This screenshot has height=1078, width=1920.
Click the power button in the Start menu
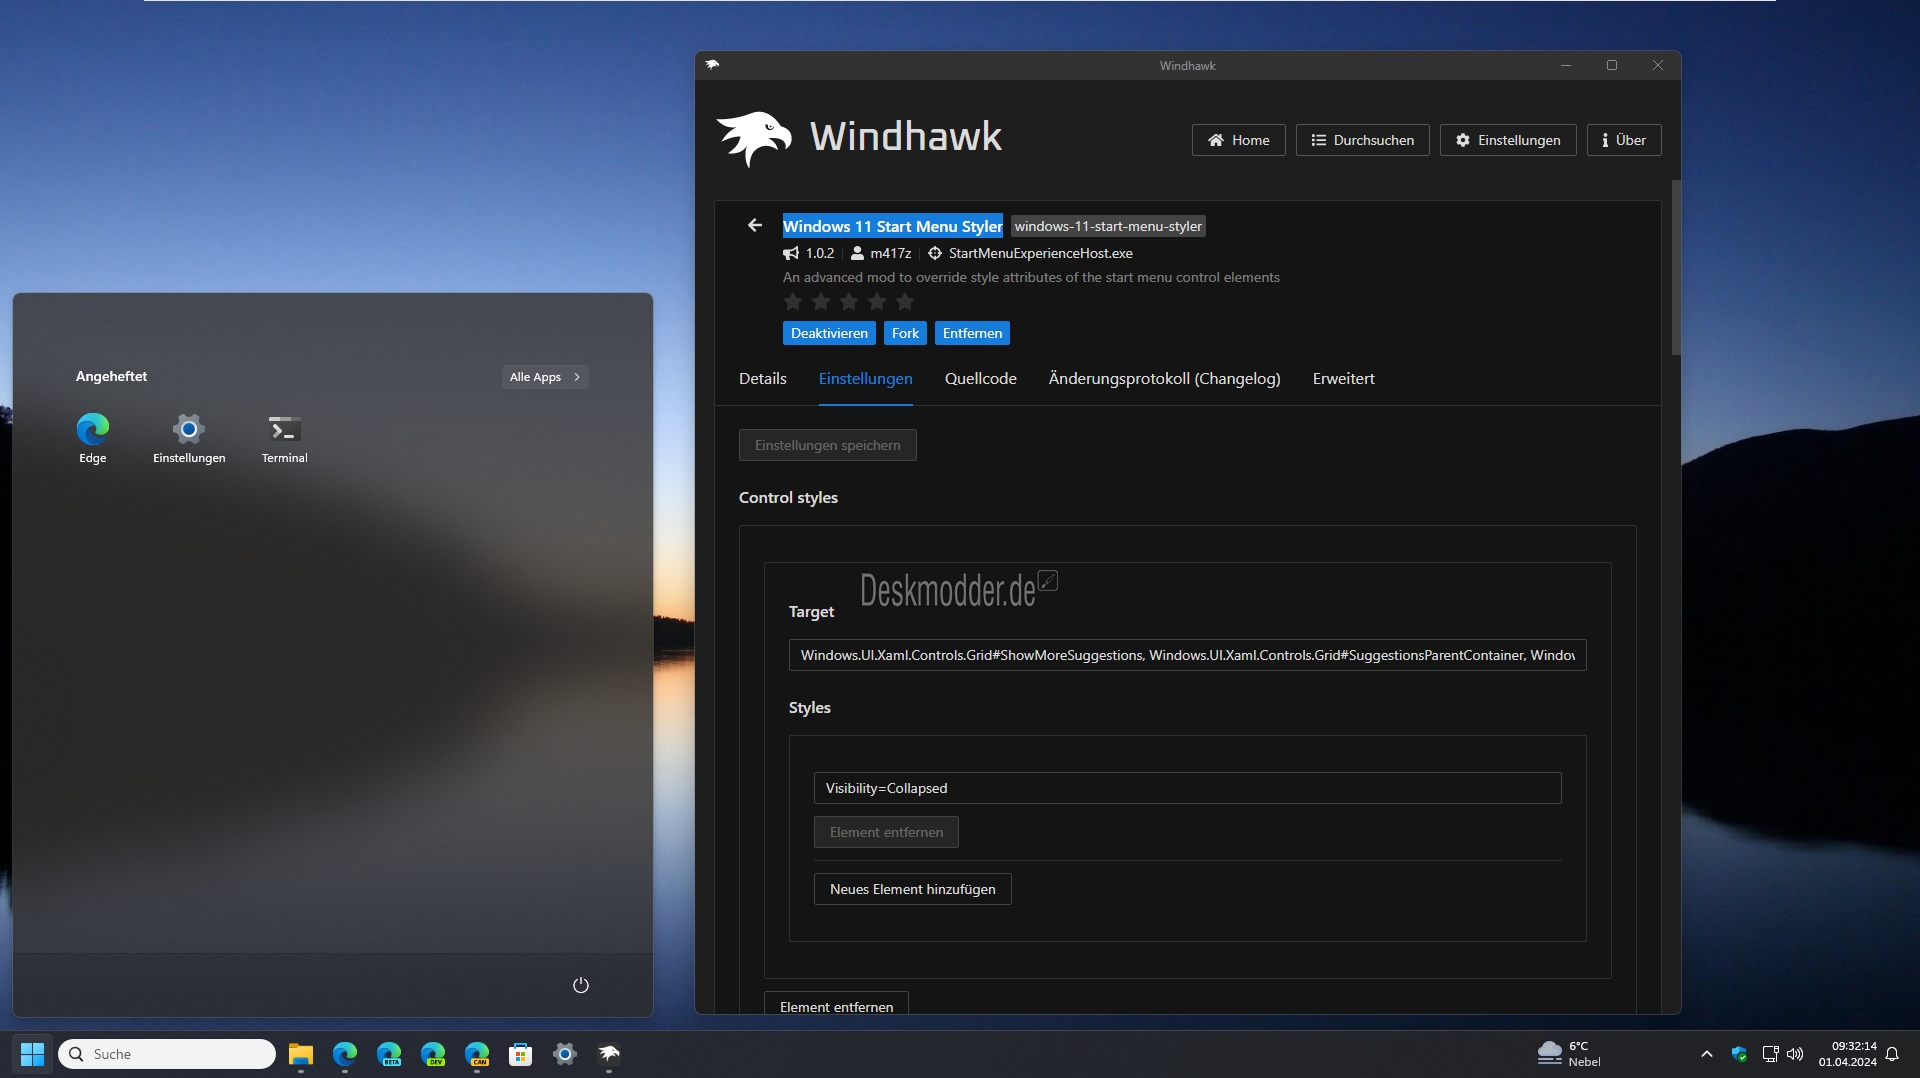[x=581, y=985]
